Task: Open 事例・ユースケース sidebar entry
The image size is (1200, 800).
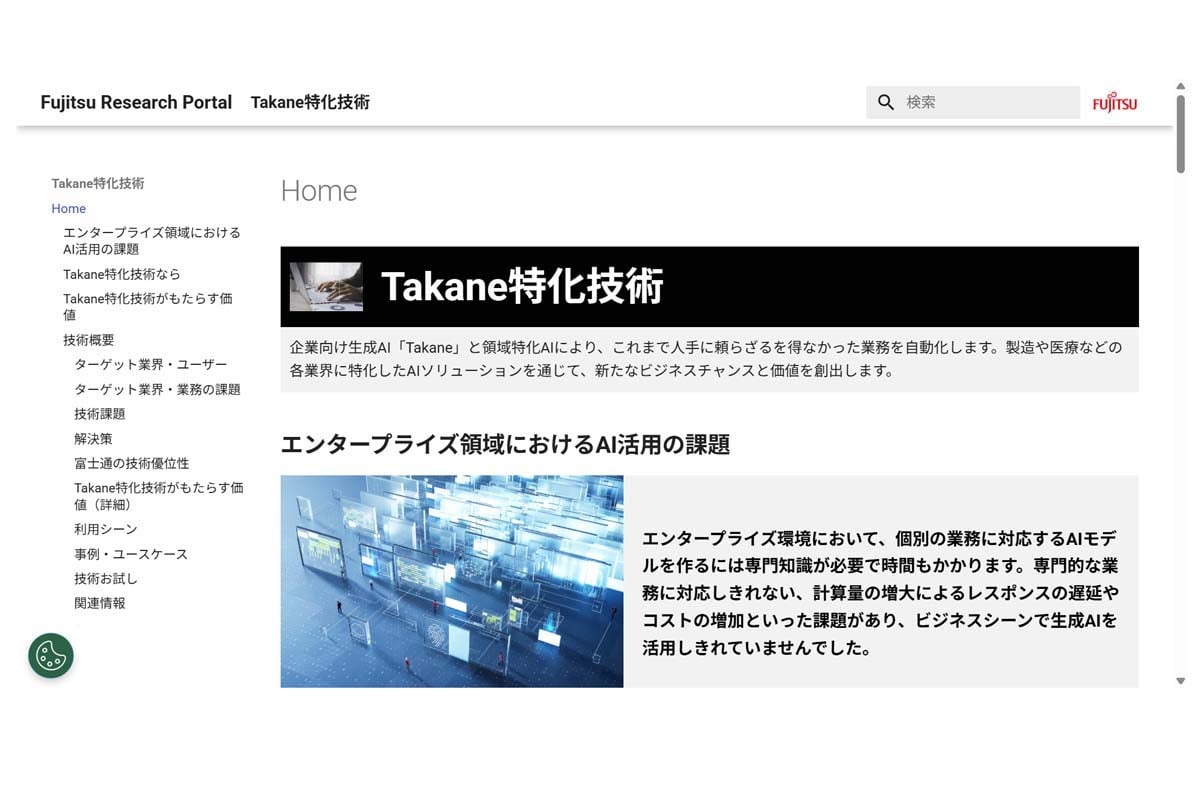Action: pos(131,554)
